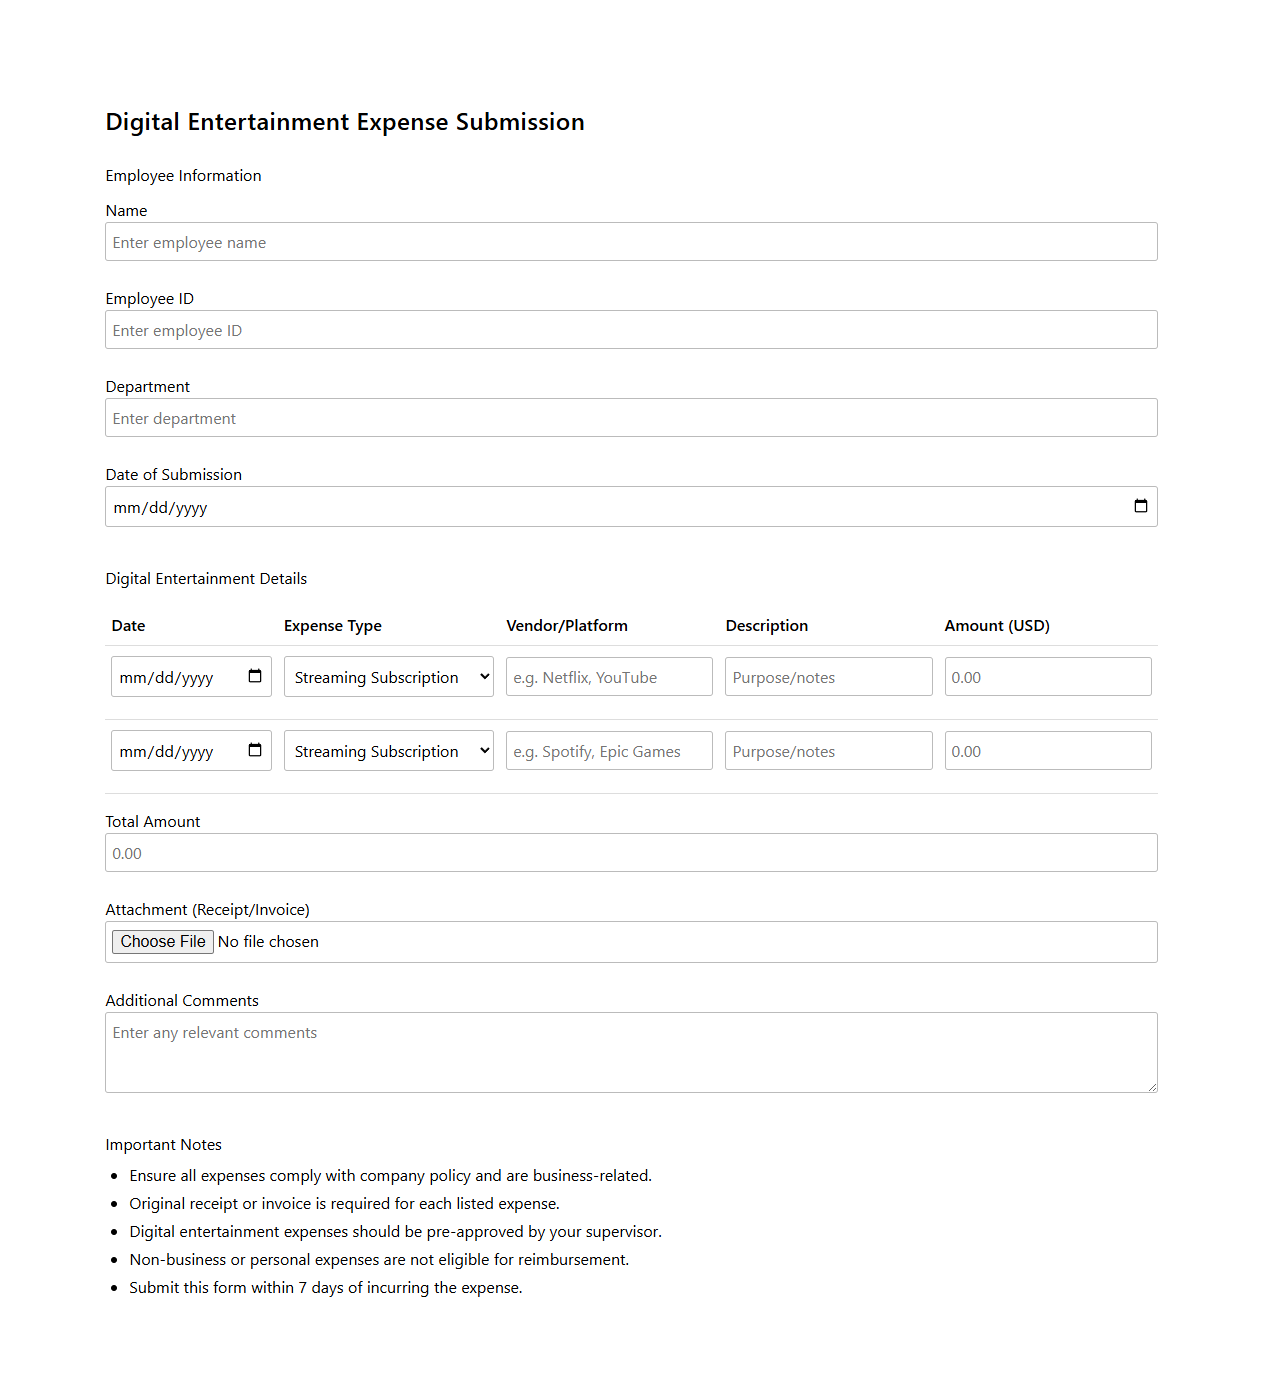
Task: Click the employee Name input field
Action: [630, 242]
